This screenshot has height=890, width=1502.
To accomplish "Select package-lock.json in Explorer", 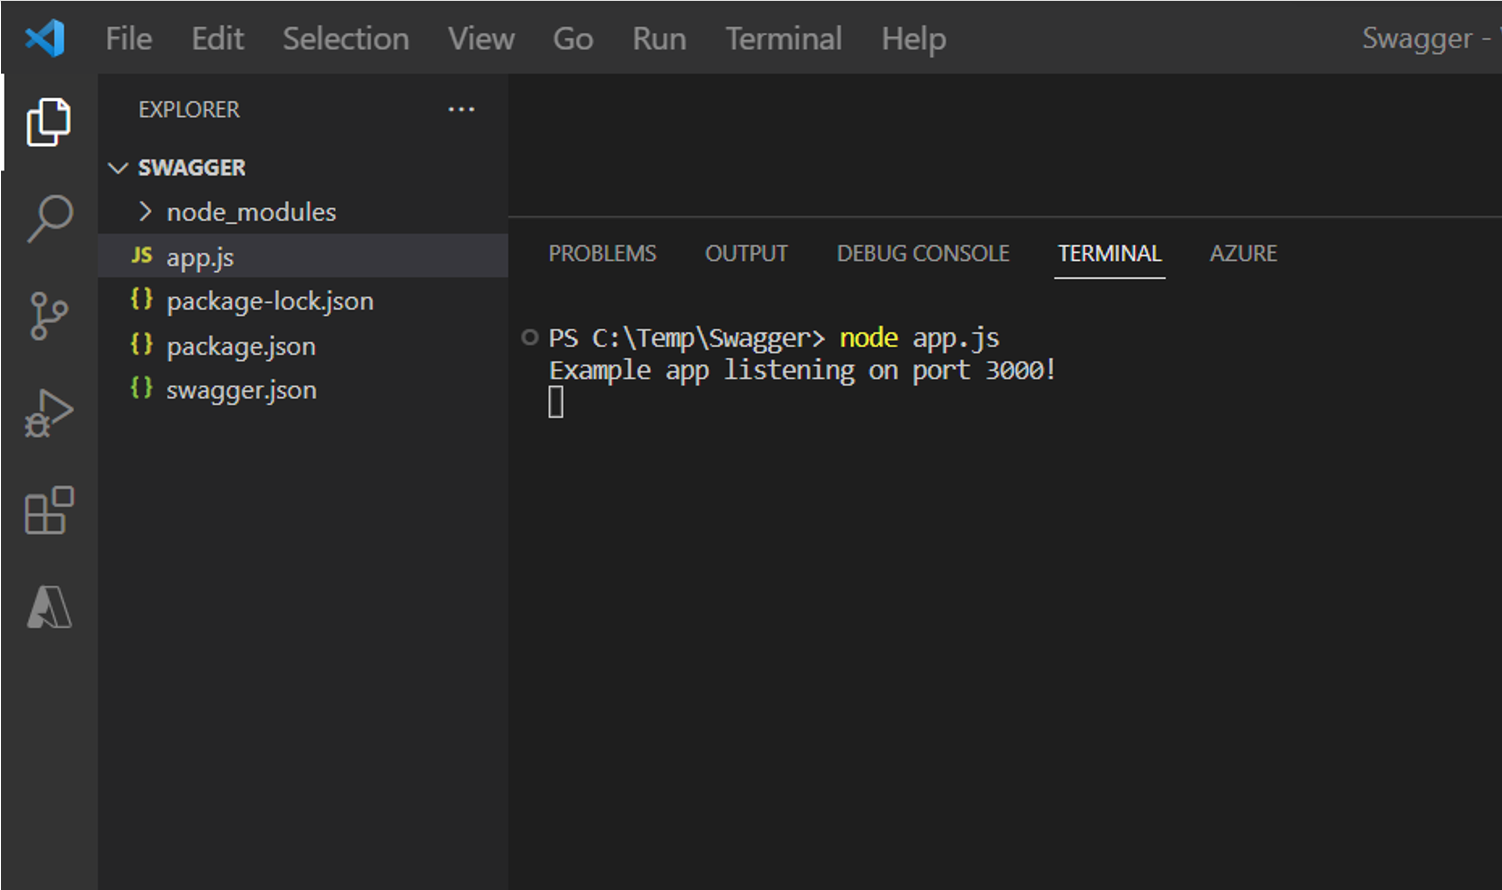I will [270, 300].
